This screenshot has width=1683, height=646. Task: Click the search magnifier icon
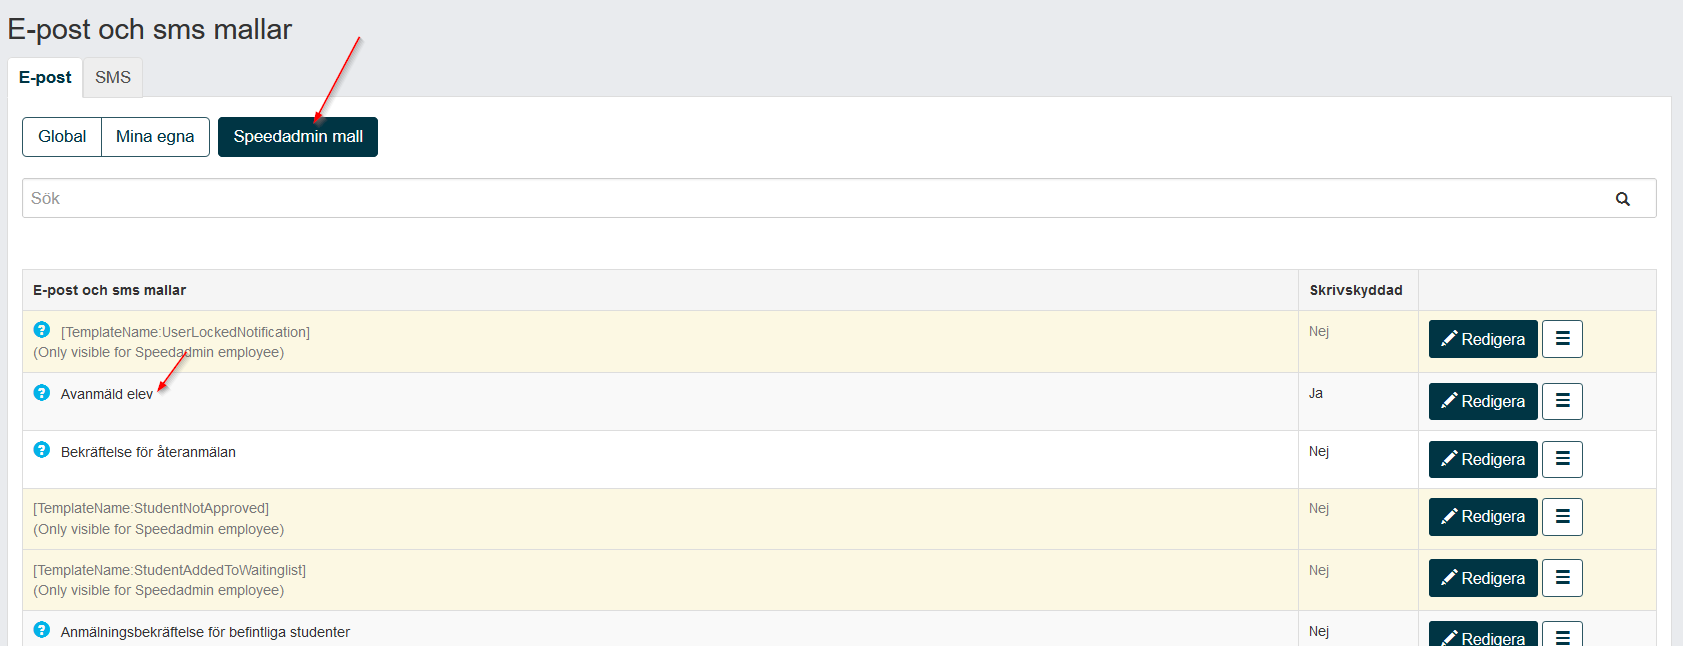(1623, 199)
